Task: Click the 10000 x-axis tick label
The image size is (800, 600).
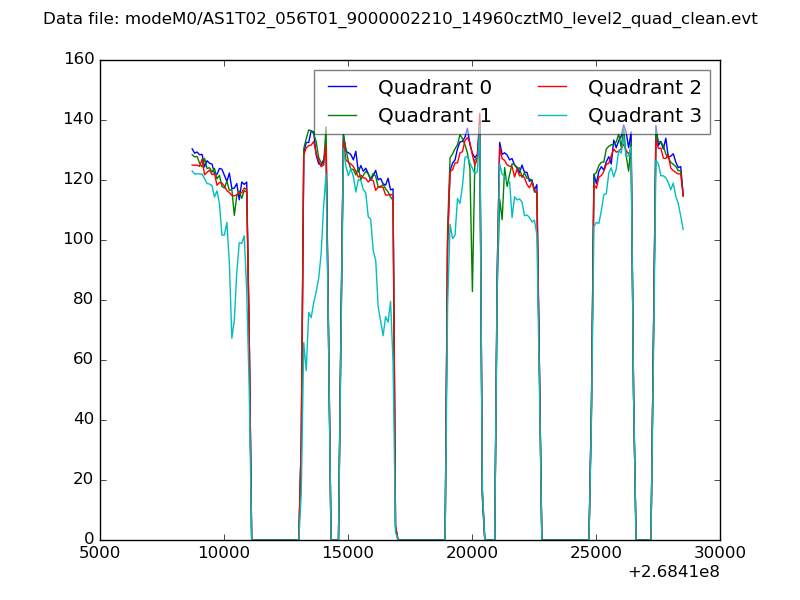Action: pos(224,552)
